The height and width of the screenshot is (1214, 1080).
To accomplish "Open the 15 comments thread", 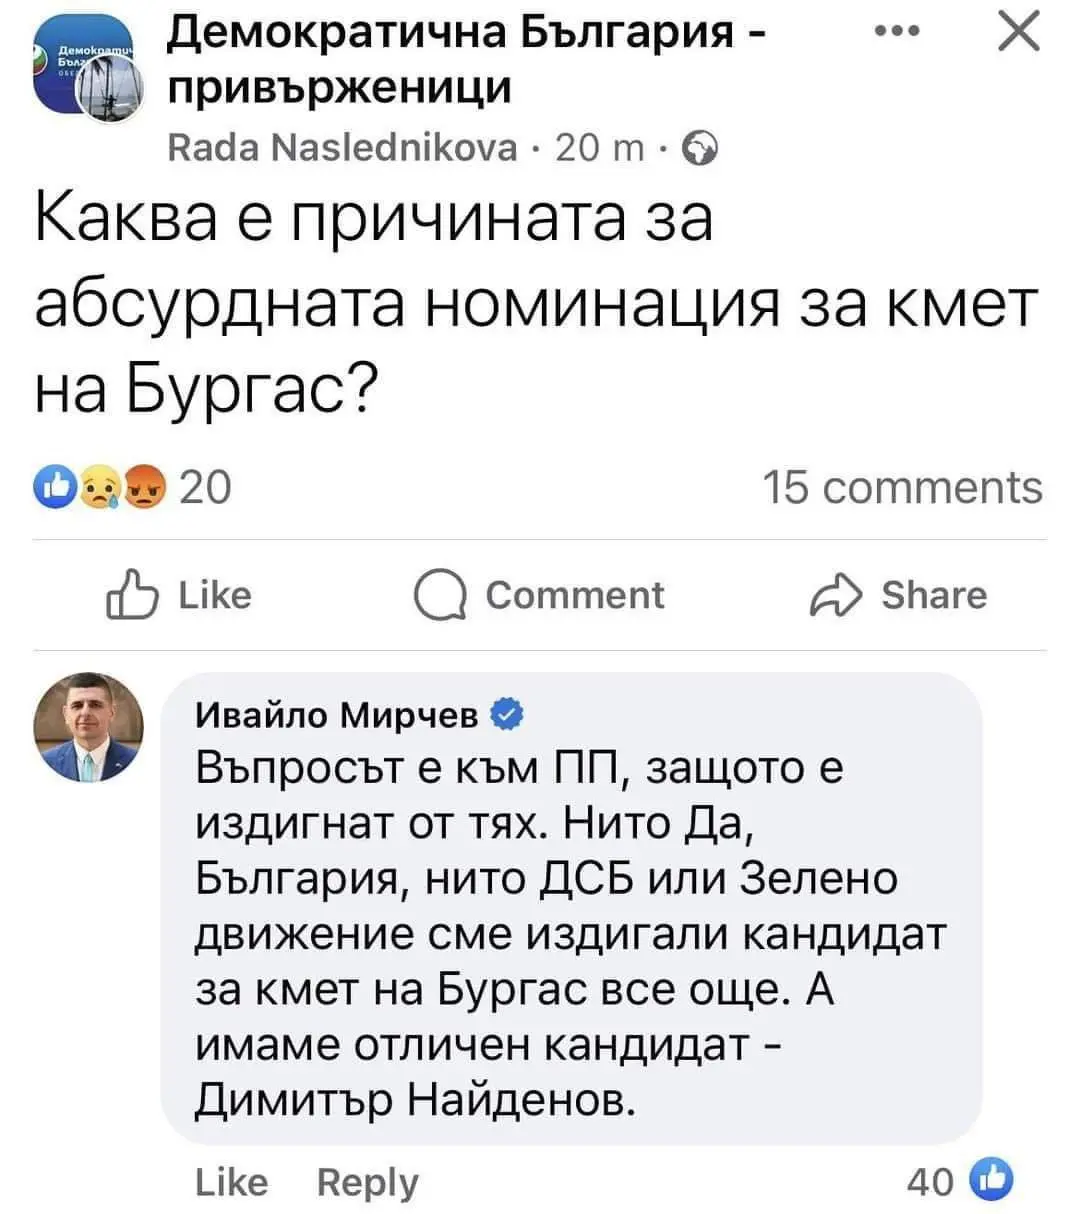I will [x=901, y=487].
